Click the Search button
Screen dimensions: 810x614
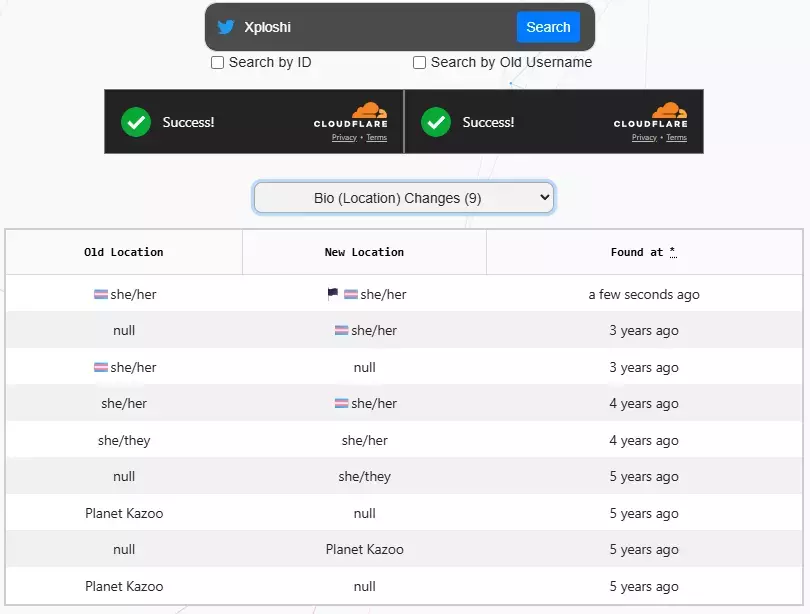click(548, 27)
